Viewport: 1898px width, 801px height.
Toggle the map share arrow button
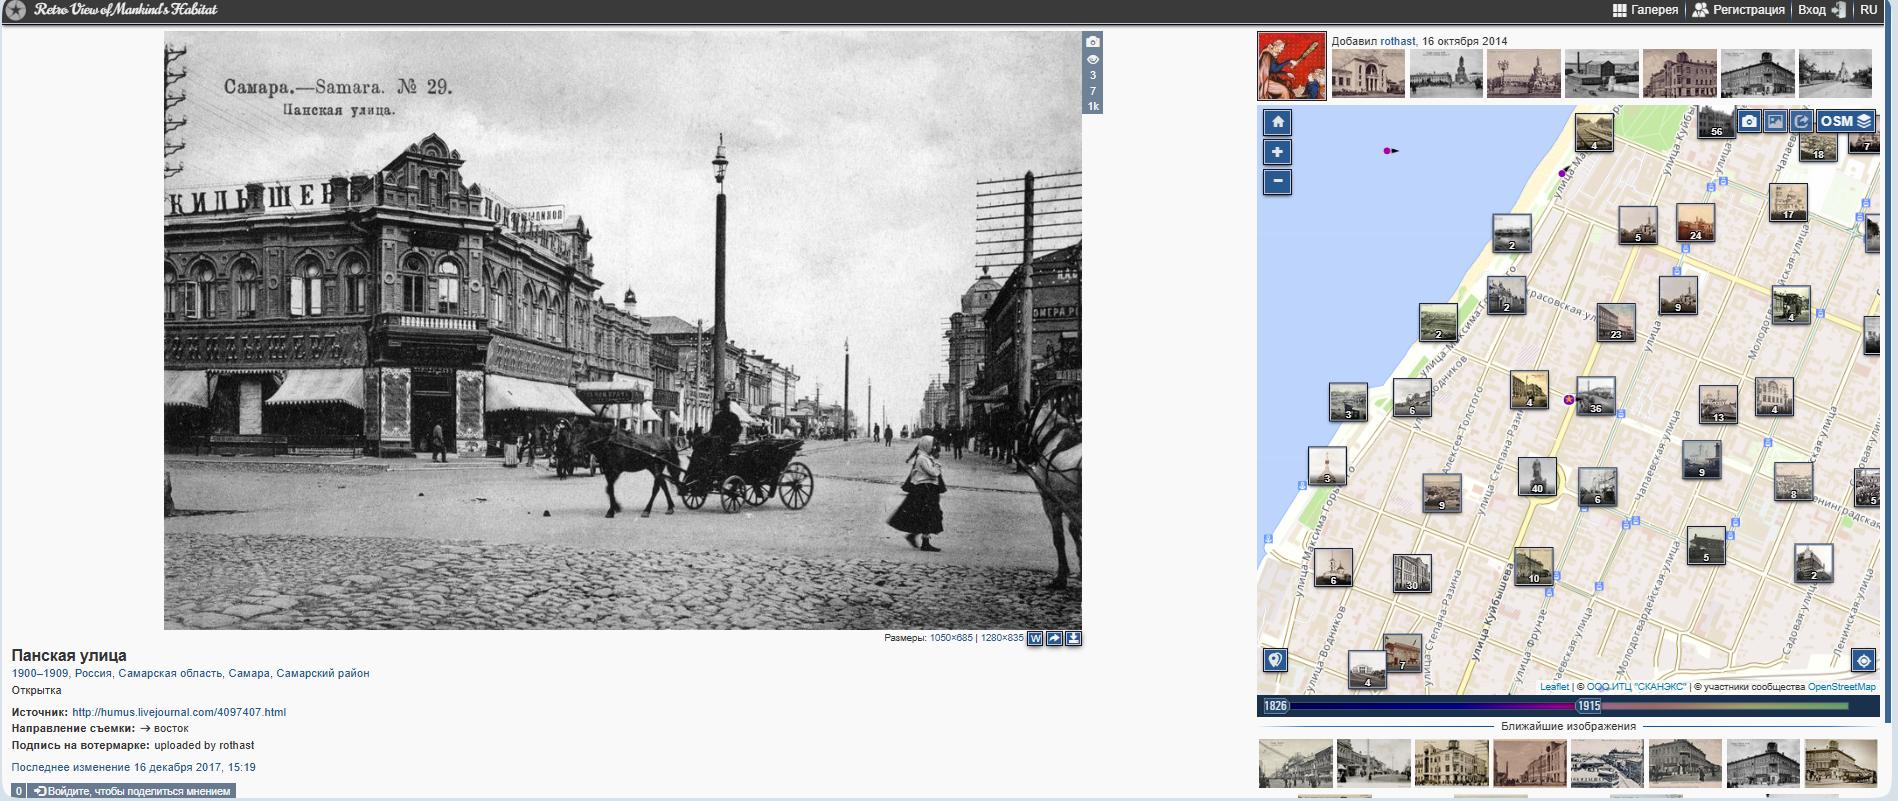click(x=1801, y=121)
